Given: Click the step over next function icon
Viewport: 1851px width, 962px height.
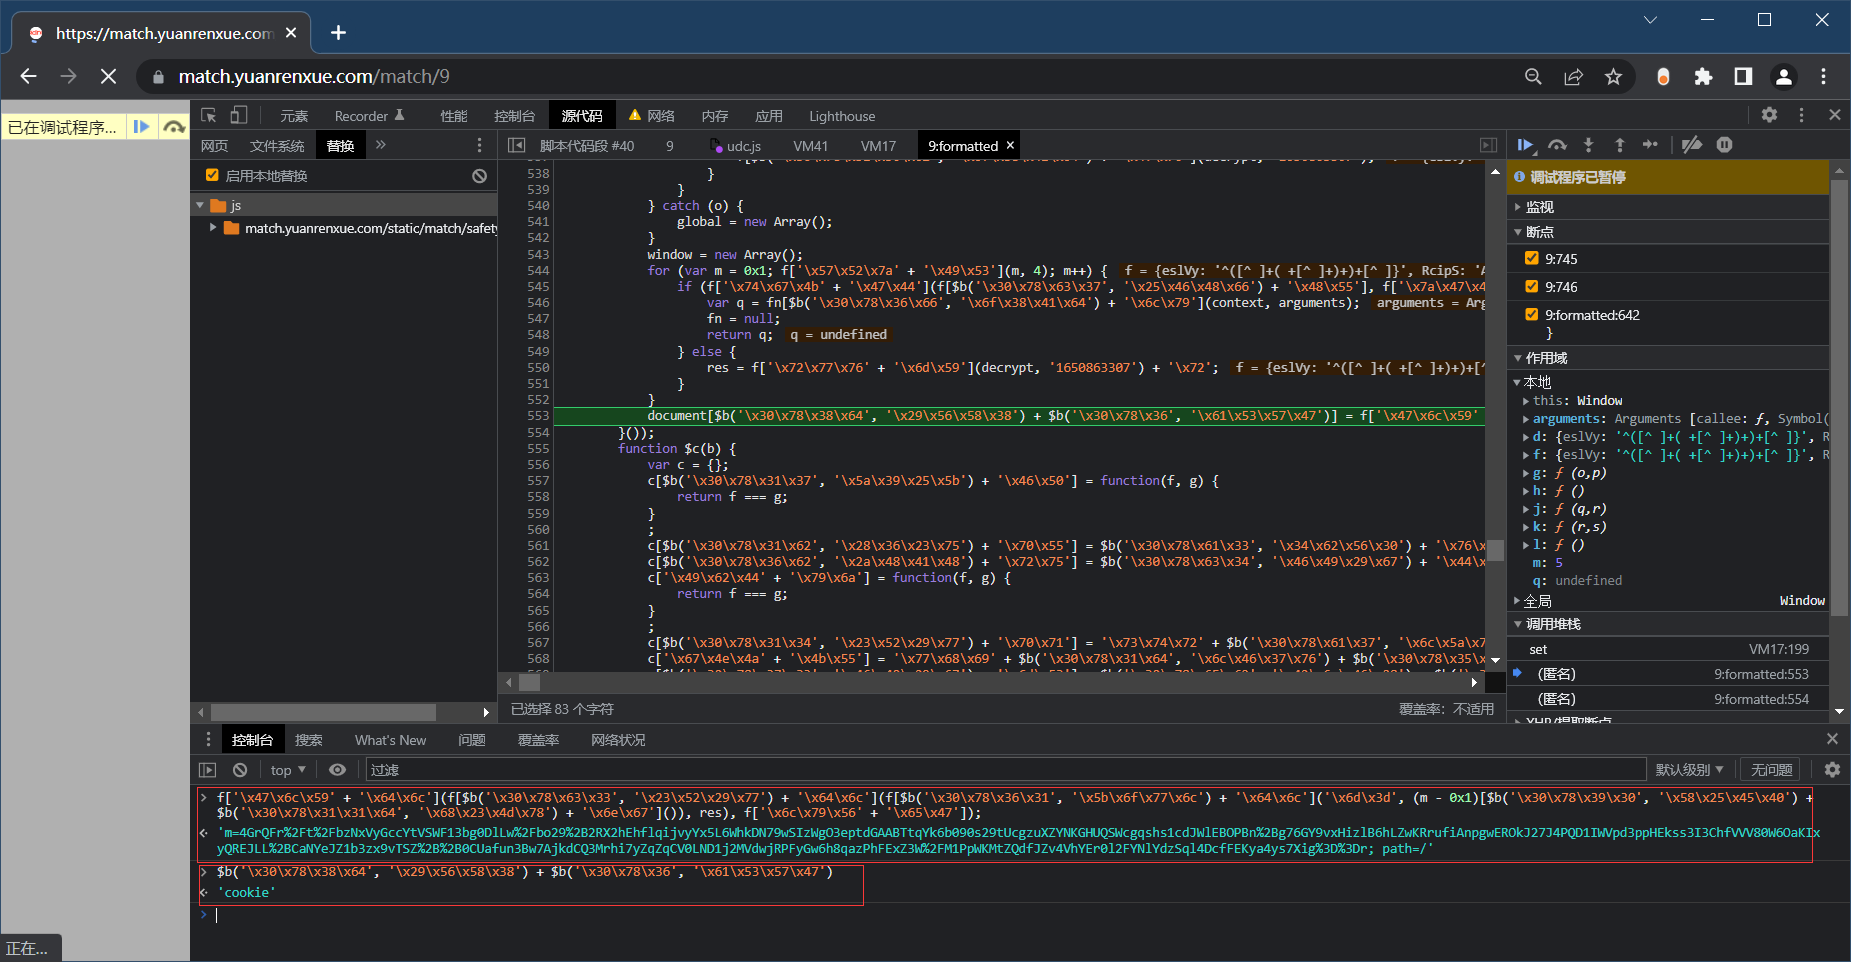Looking at the screenshot, I should [1557, 145].
